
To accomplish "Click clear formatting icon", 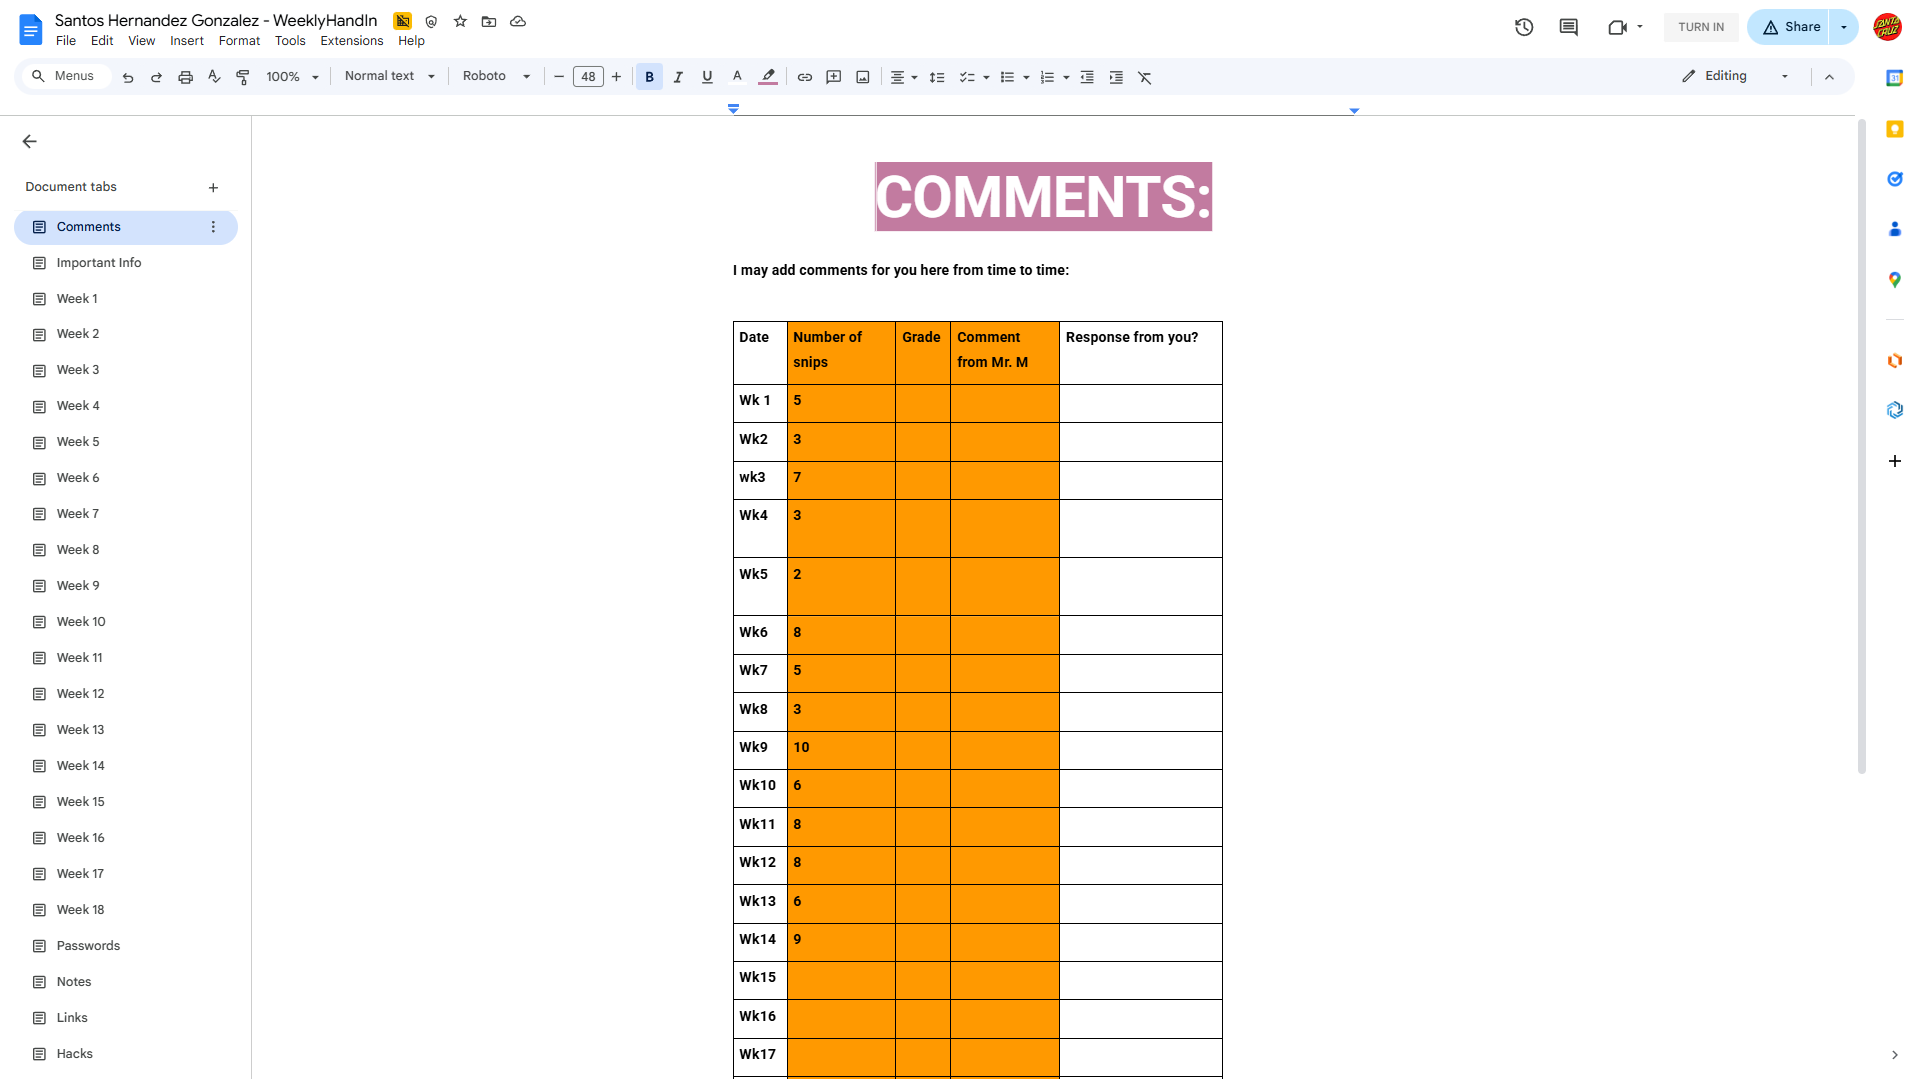I will 1145,77.
